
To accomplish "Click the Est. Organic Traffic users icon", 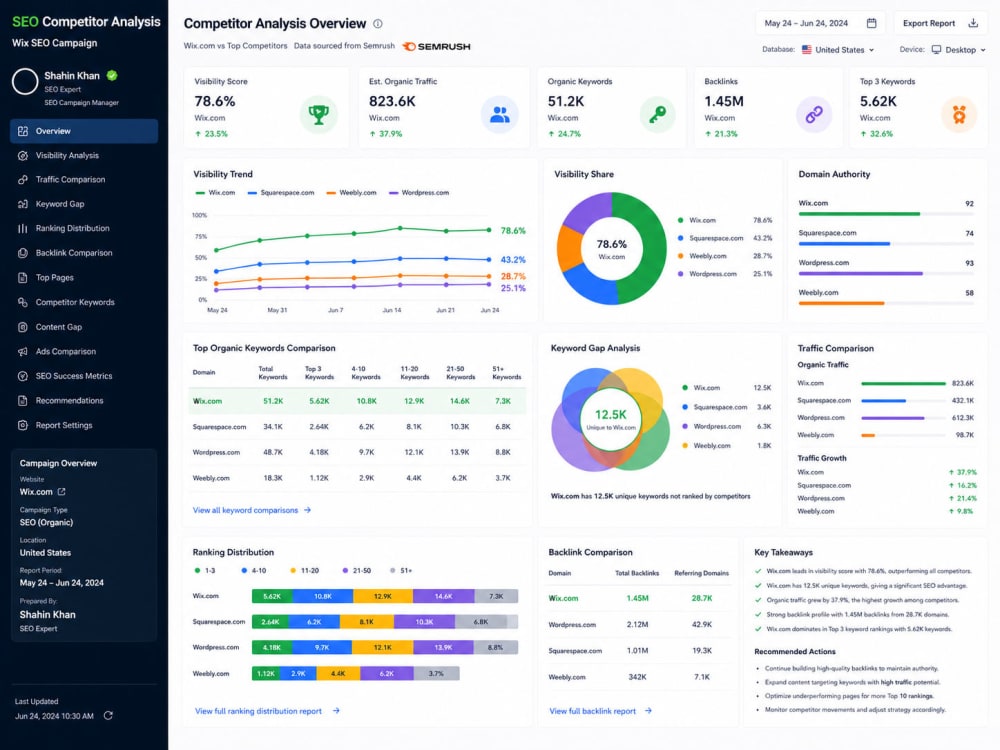I will 499,115.
